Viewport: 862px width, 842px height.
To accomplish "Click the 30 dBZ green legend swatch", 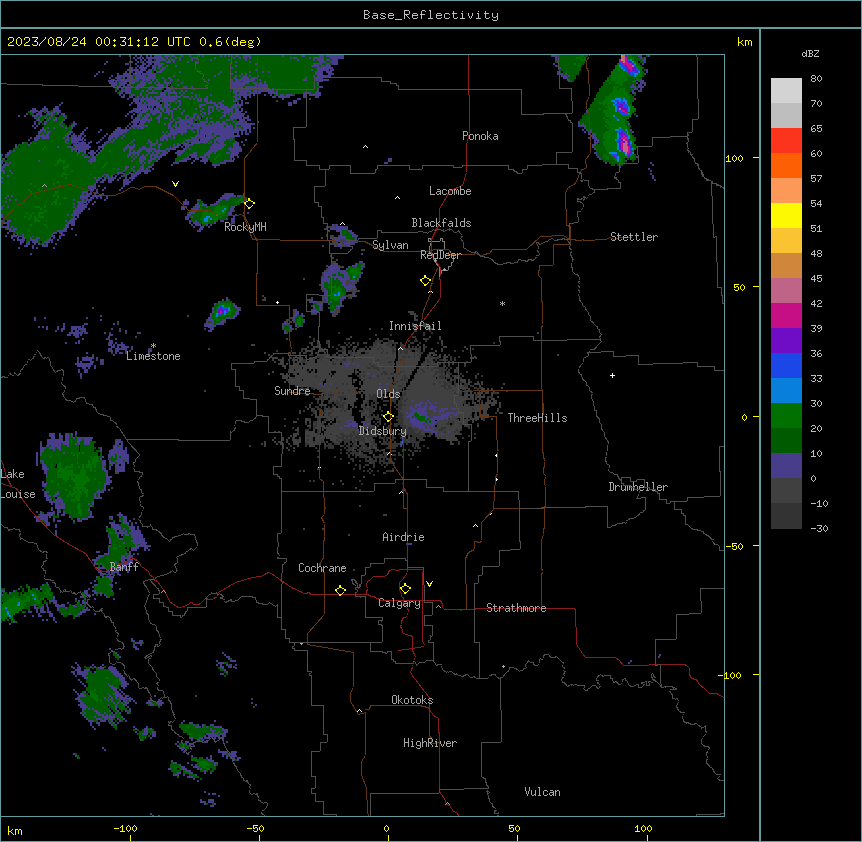I will [x=786, y=416].
